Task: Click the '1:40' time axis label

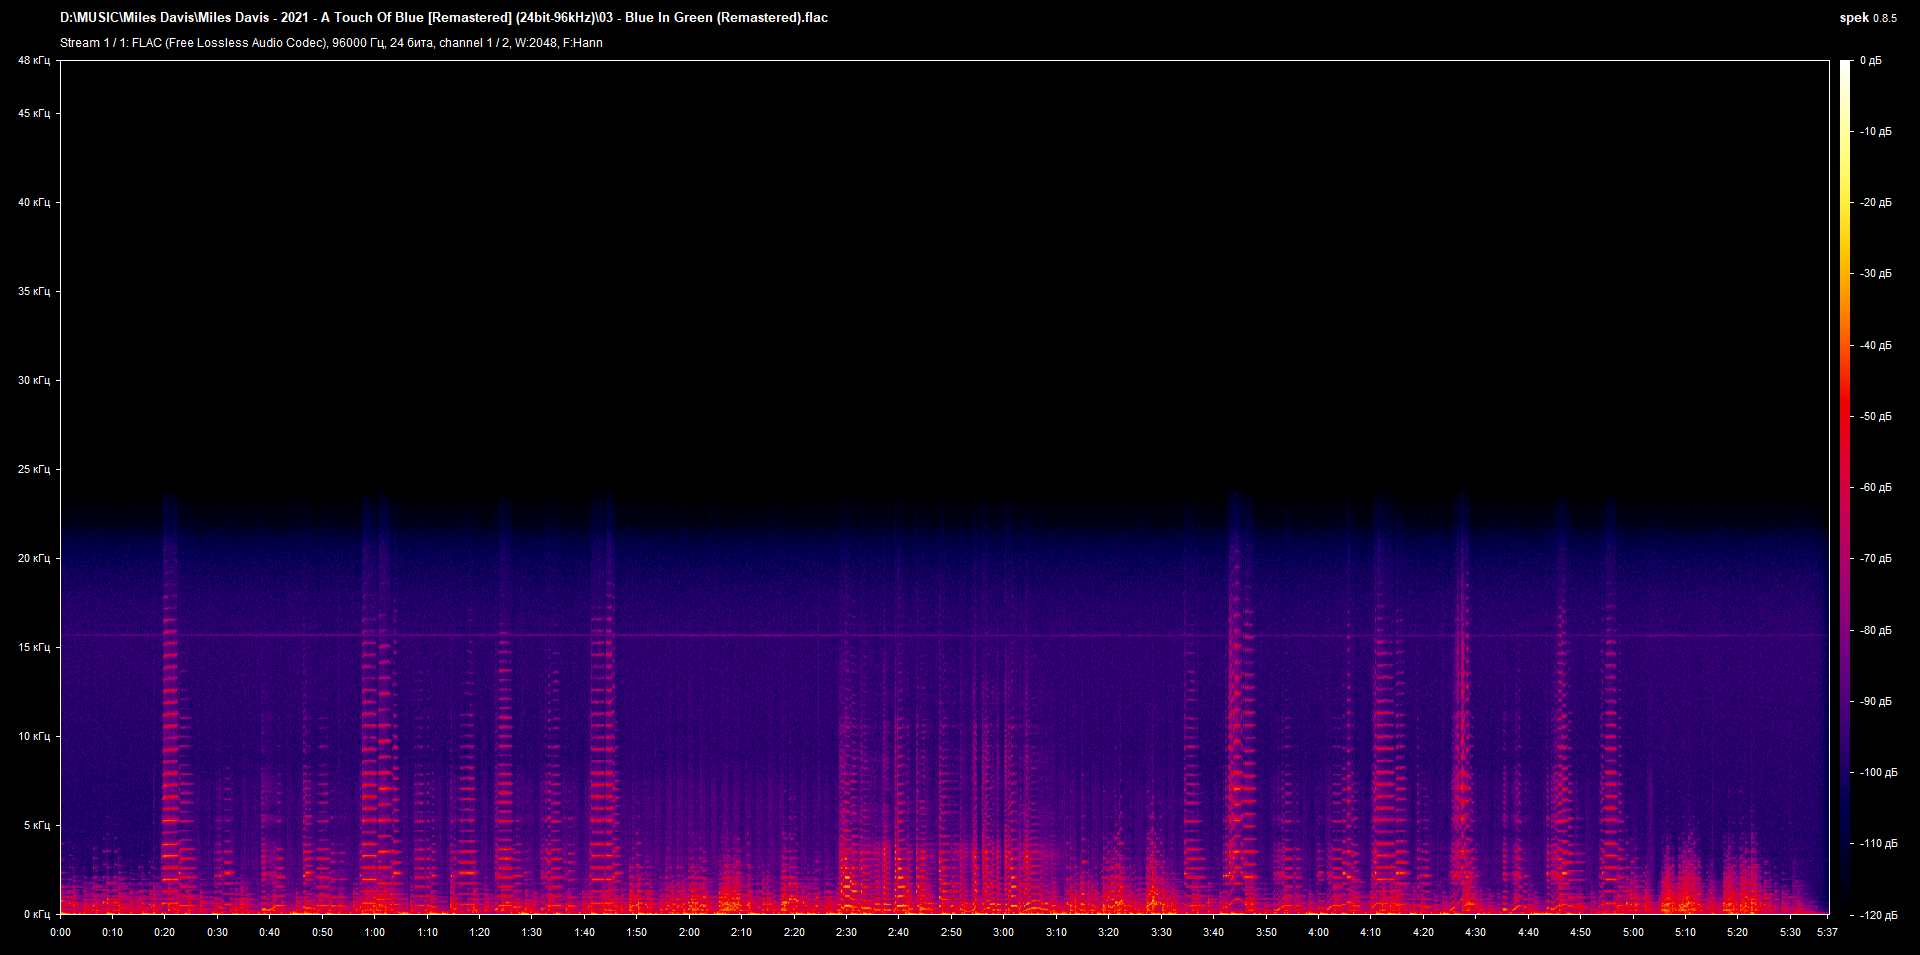Action: [x=585, y=933]
